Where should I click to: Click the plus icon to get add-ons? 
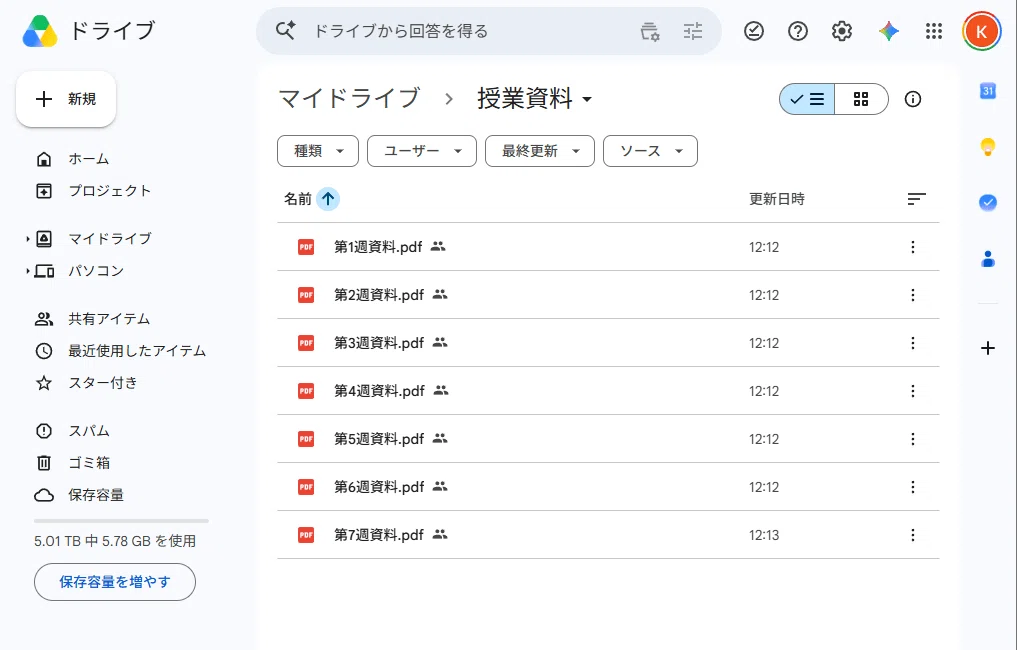coord(988,348)
